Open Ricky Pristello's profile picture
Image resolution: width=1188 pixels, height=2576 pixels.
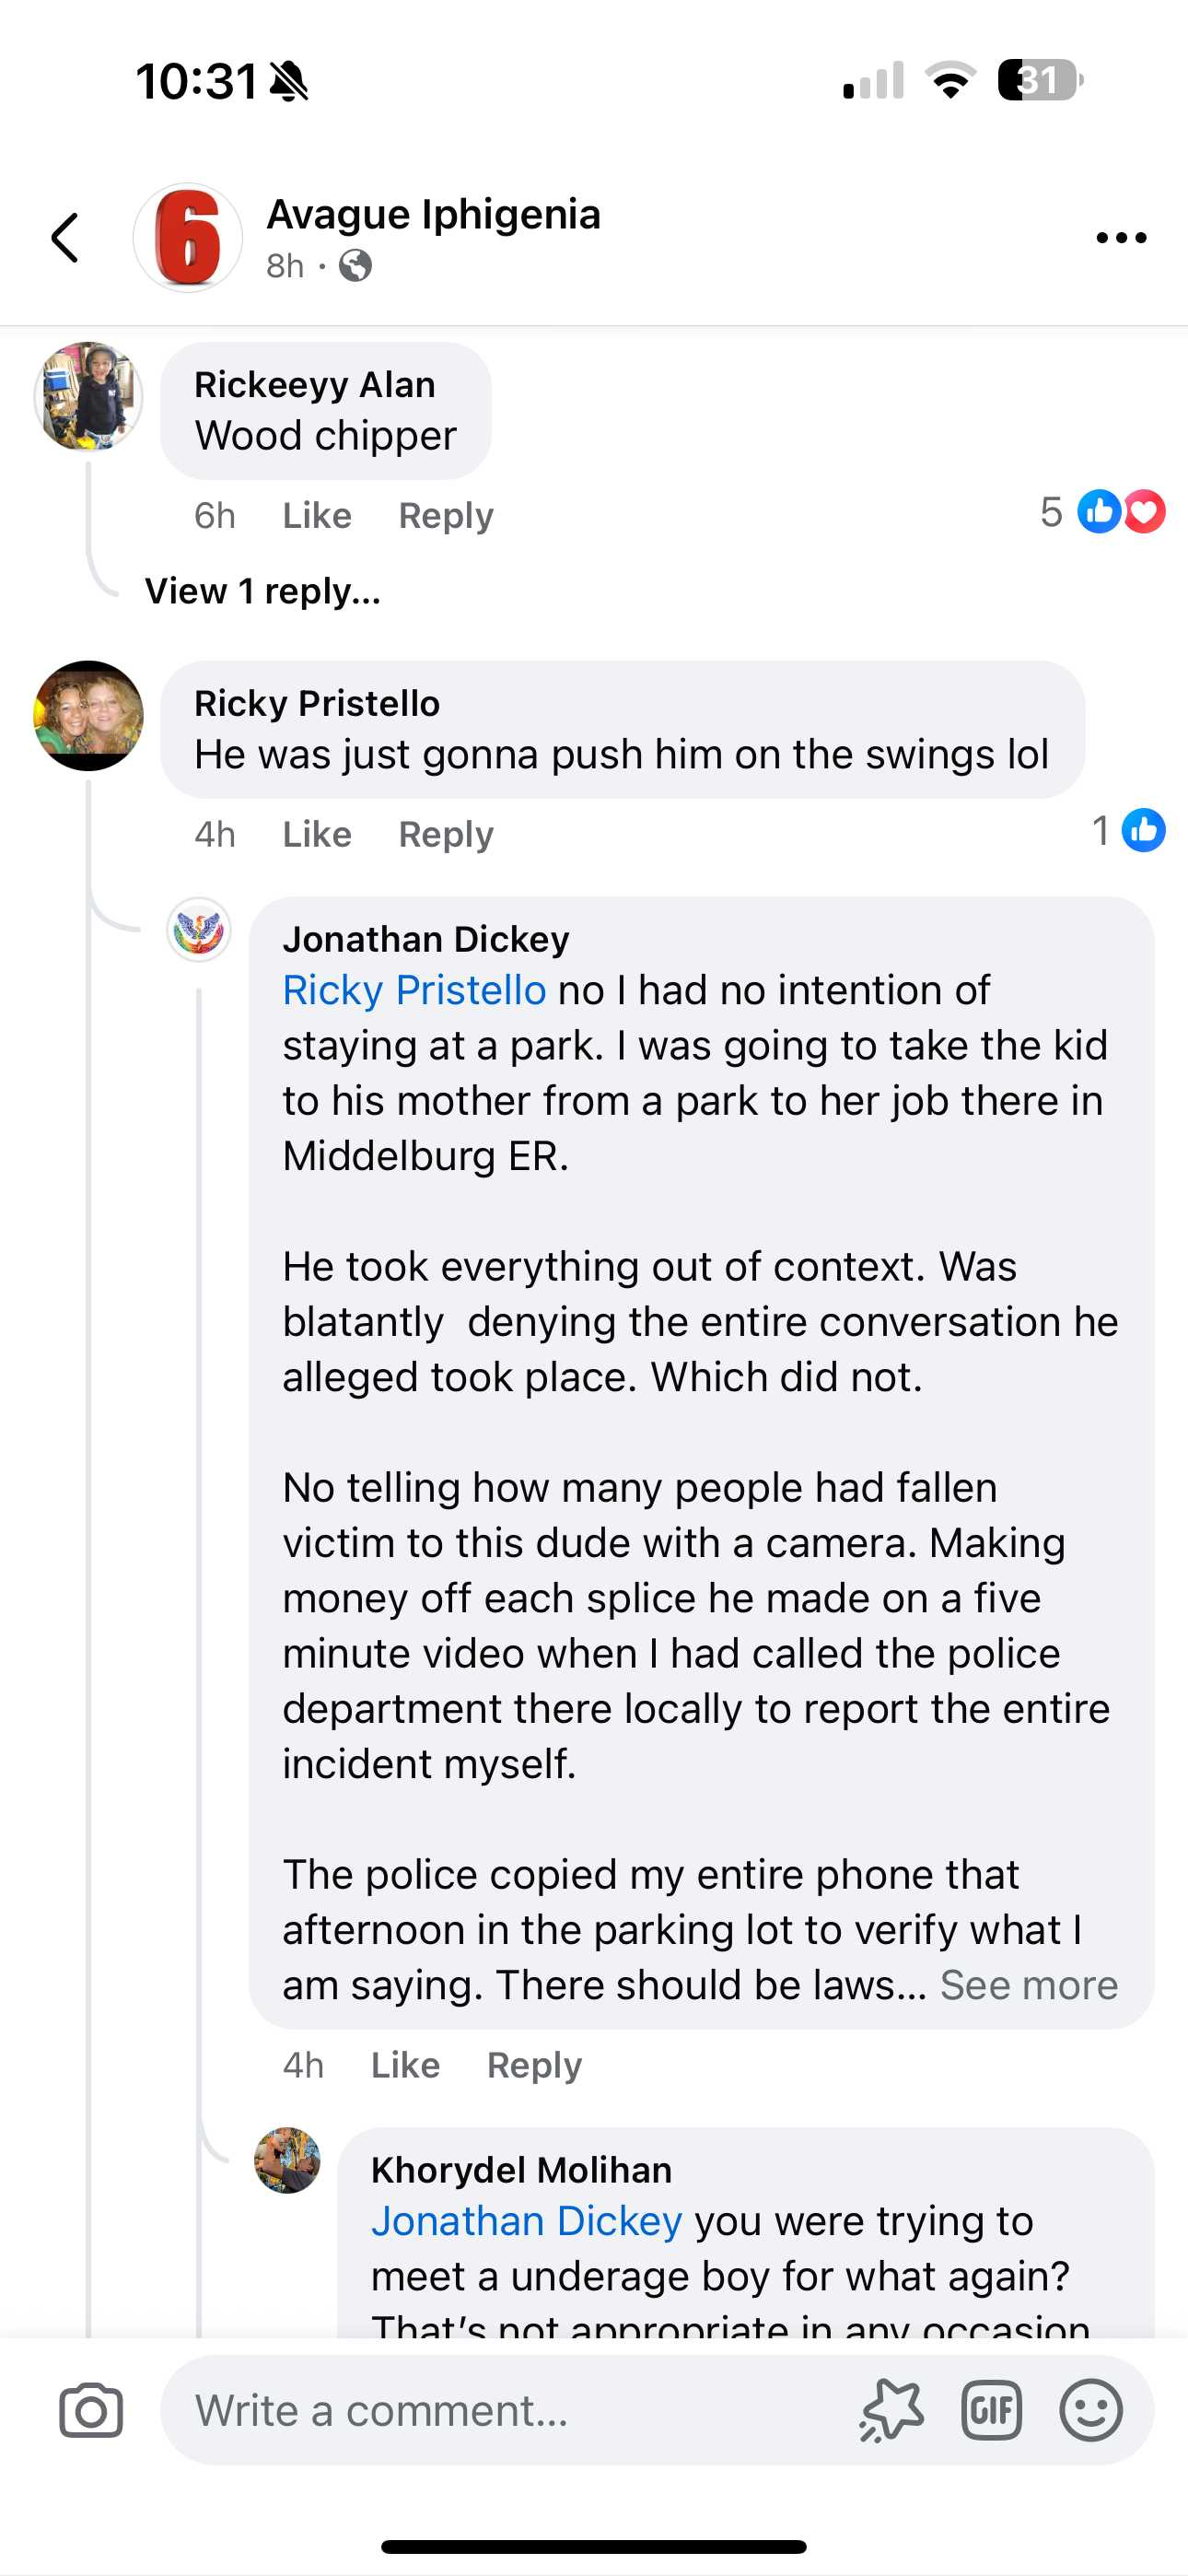89,716
